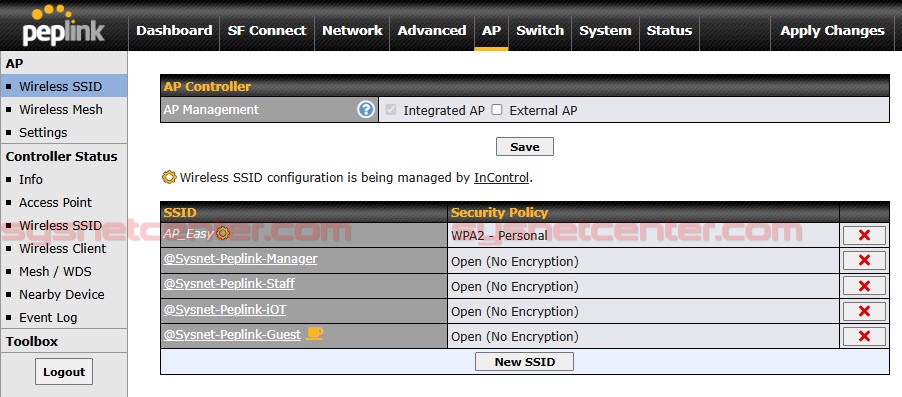902x397 pixels.
Task: Open Wireless Client in sidebar
Action: click(63, 249)
